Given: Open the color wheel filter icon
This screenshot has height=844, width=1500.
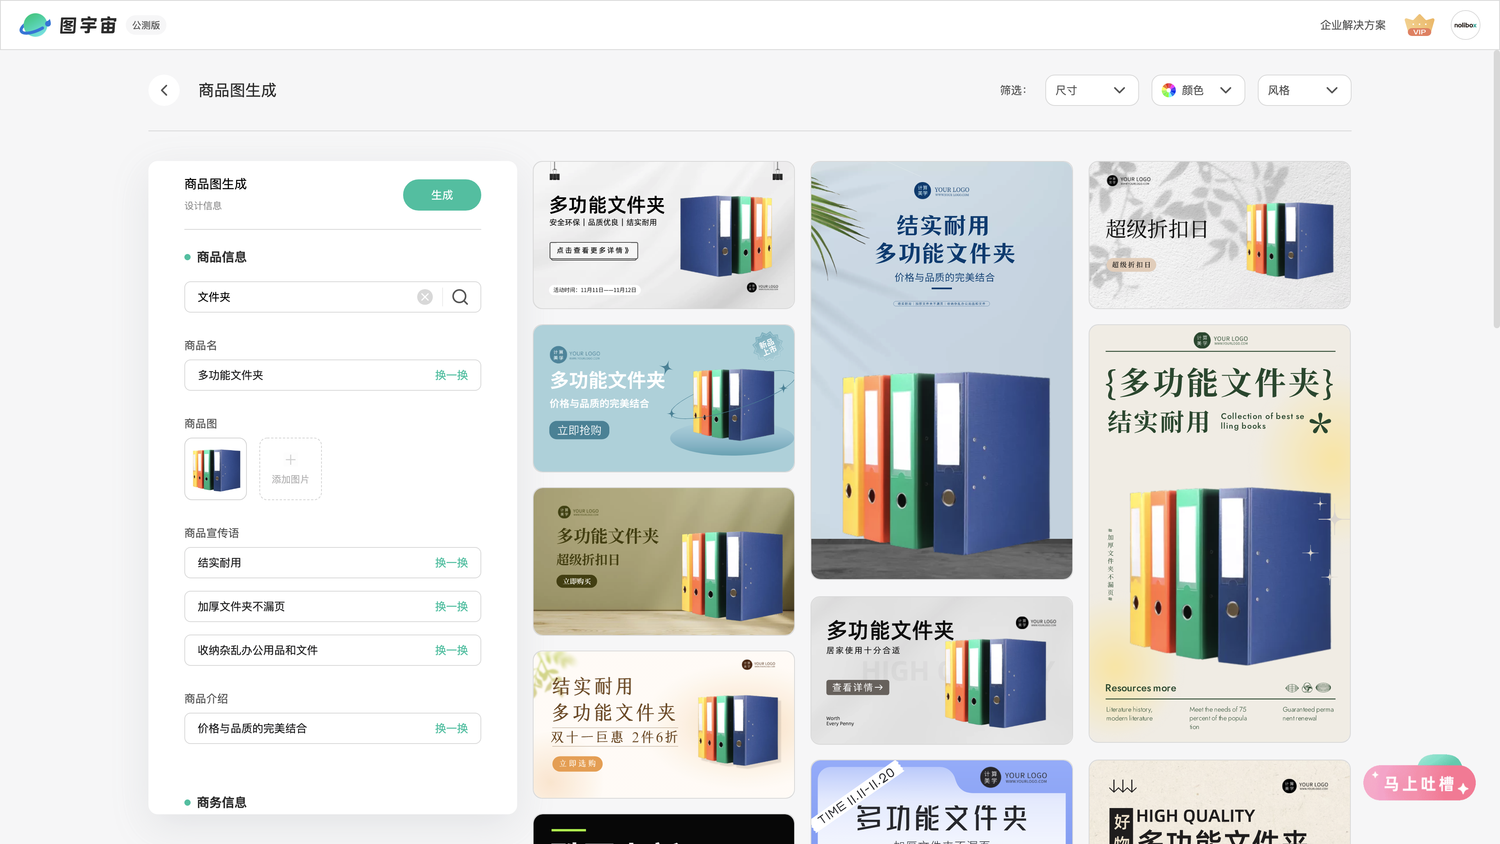Looking at the screenshot, I should [1169, 90].
